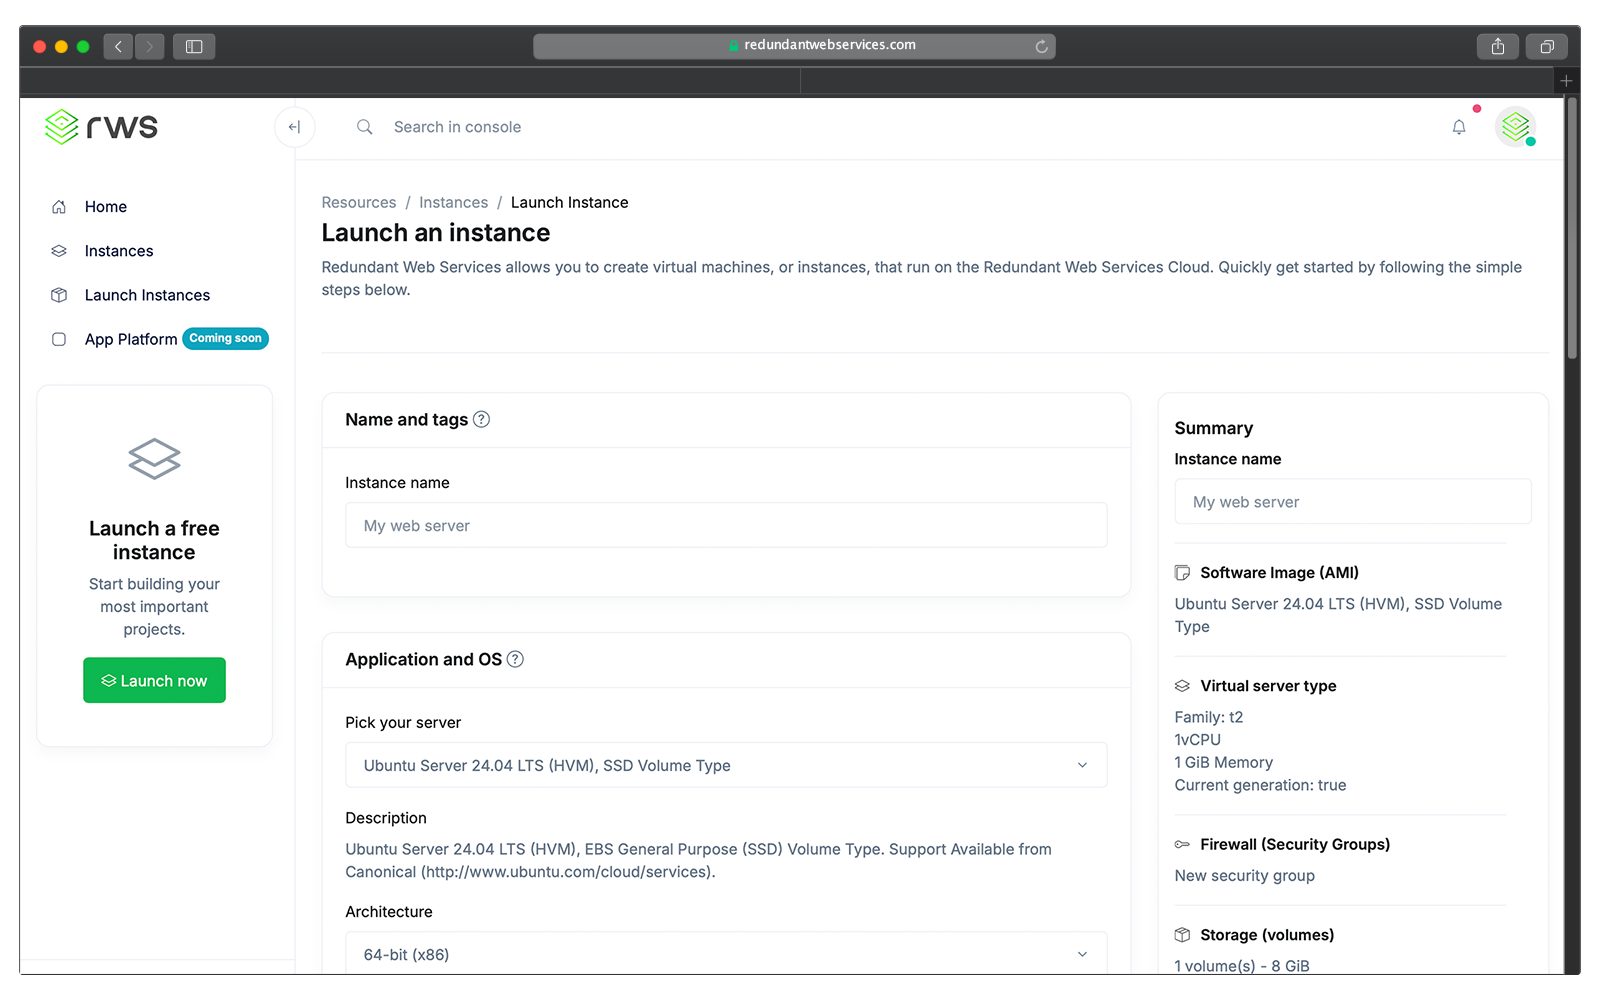Click the Current generation: true text

pos(1260,785)
